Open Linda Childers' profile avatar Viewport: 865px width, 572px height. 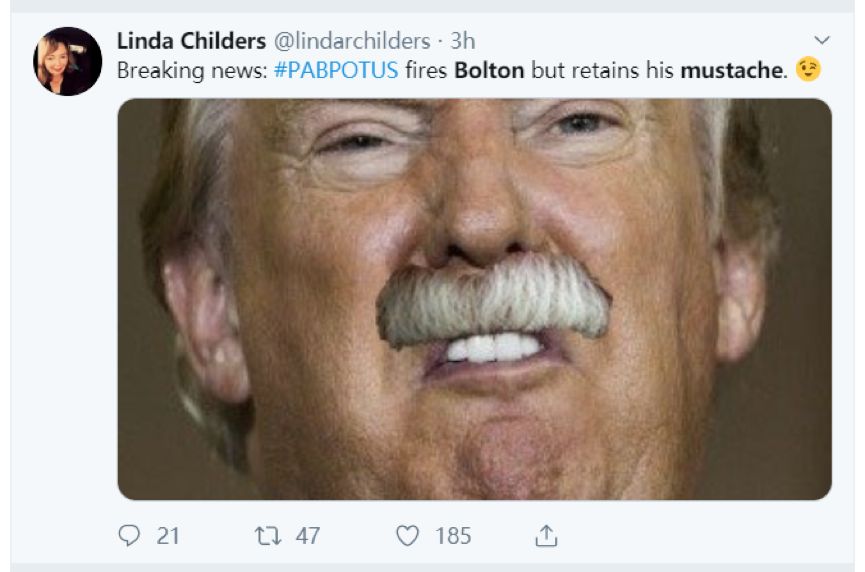(x=68, y=61)
